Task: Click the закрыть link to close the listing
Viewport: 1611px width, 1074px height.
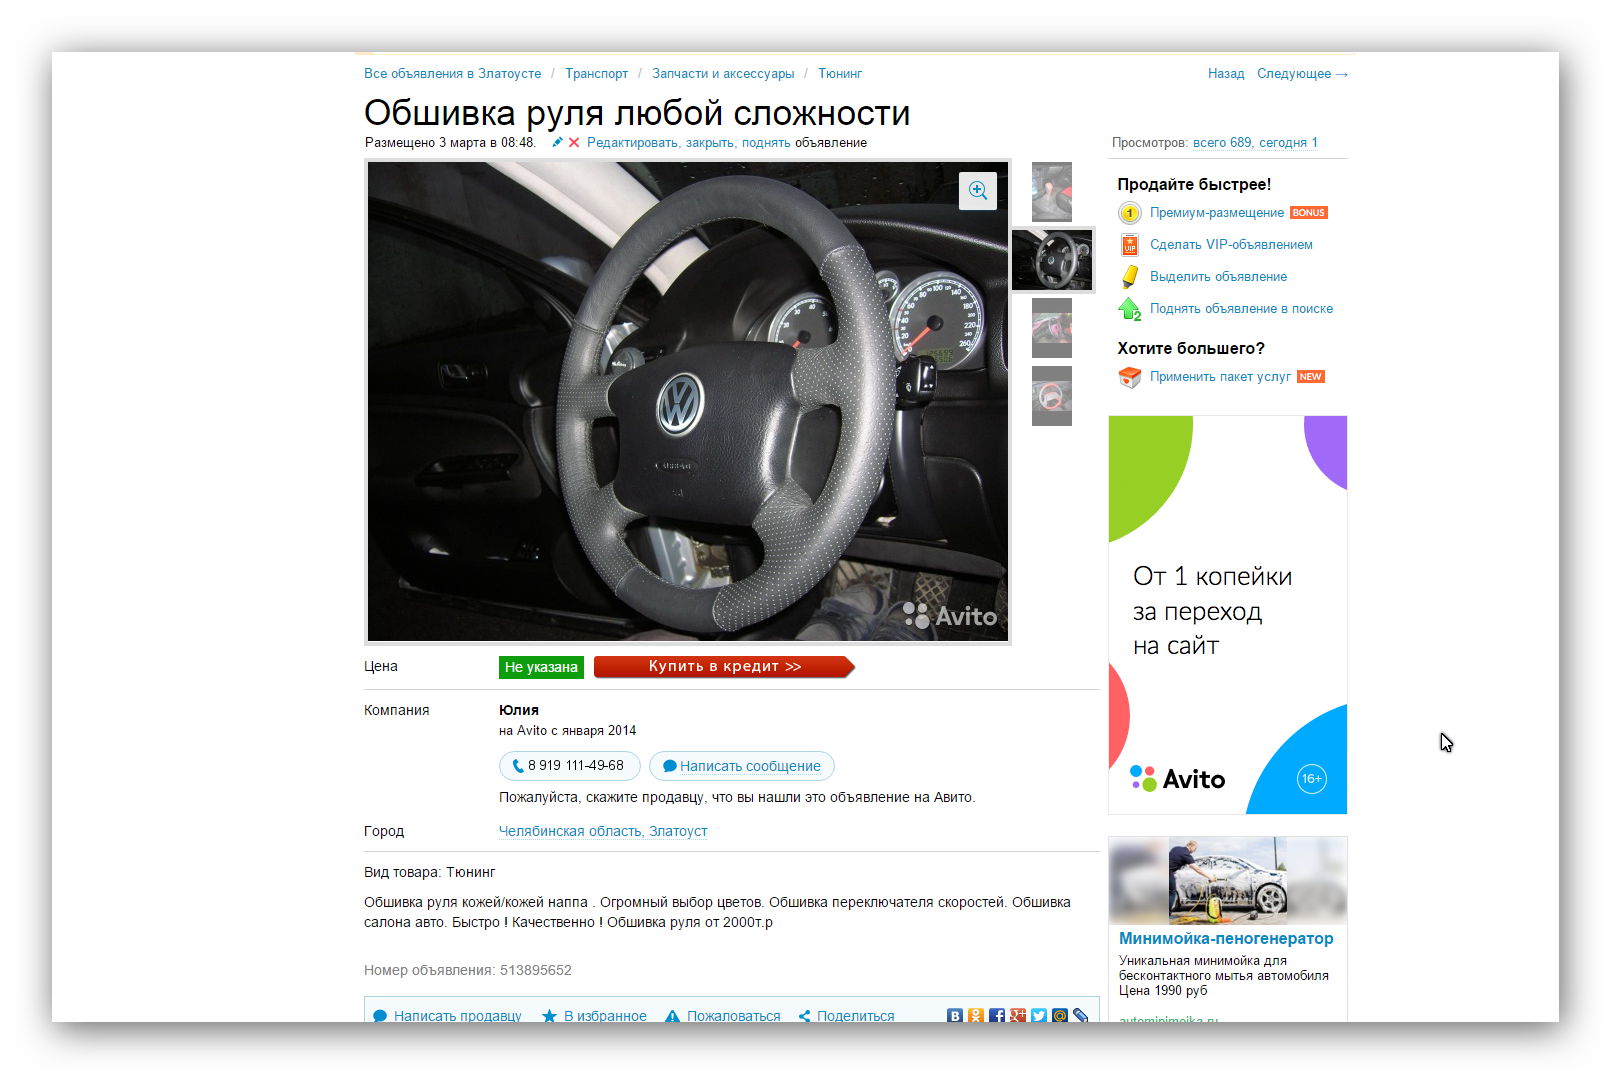Action: point(710,143)
